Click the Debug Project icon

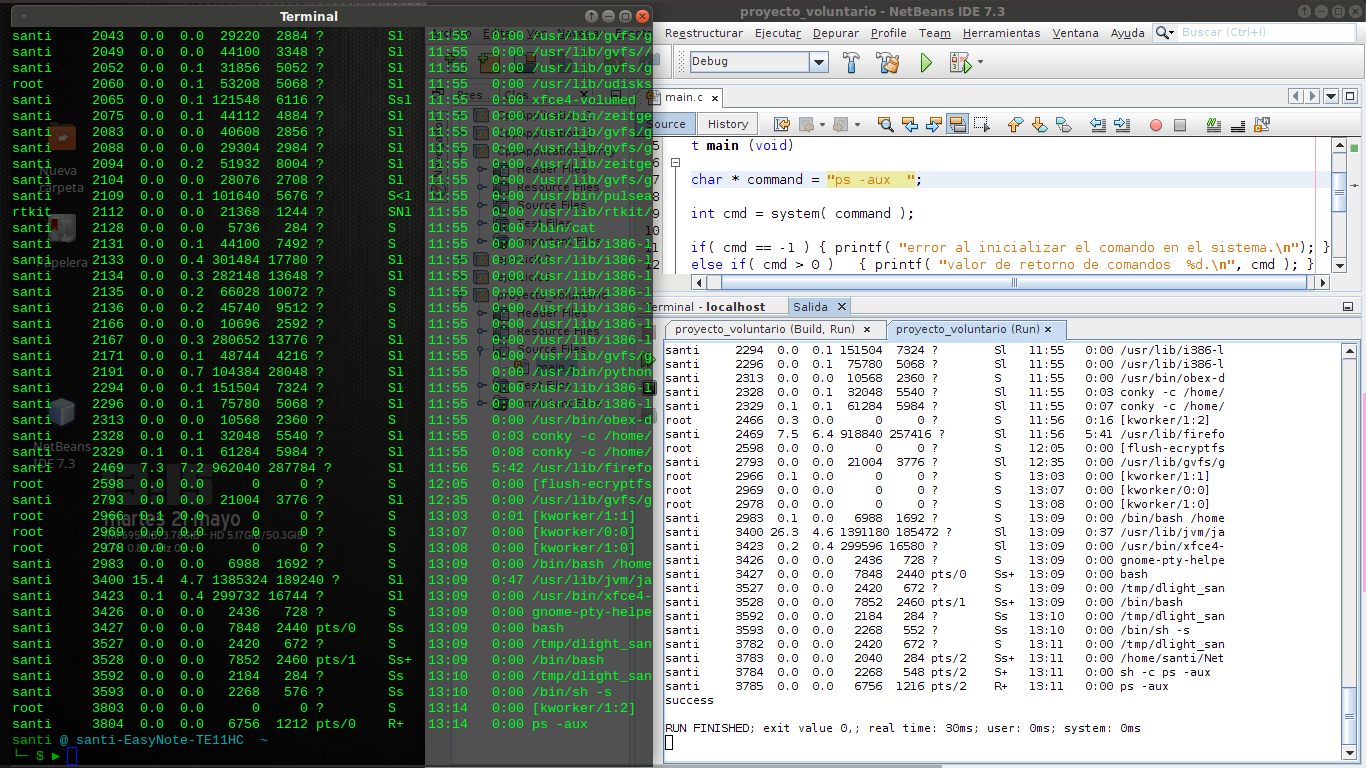tap(959, 62)
